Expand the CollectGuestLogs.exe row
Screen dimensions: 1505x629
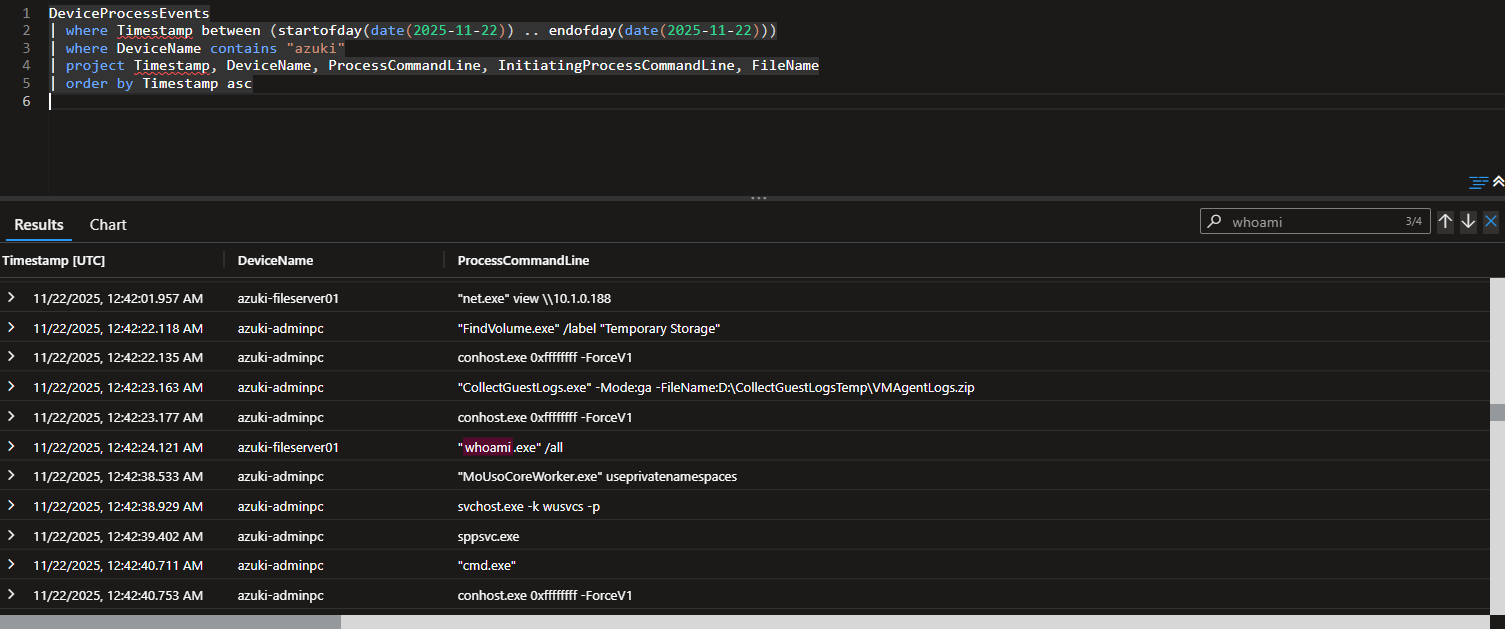click(12, 387)
